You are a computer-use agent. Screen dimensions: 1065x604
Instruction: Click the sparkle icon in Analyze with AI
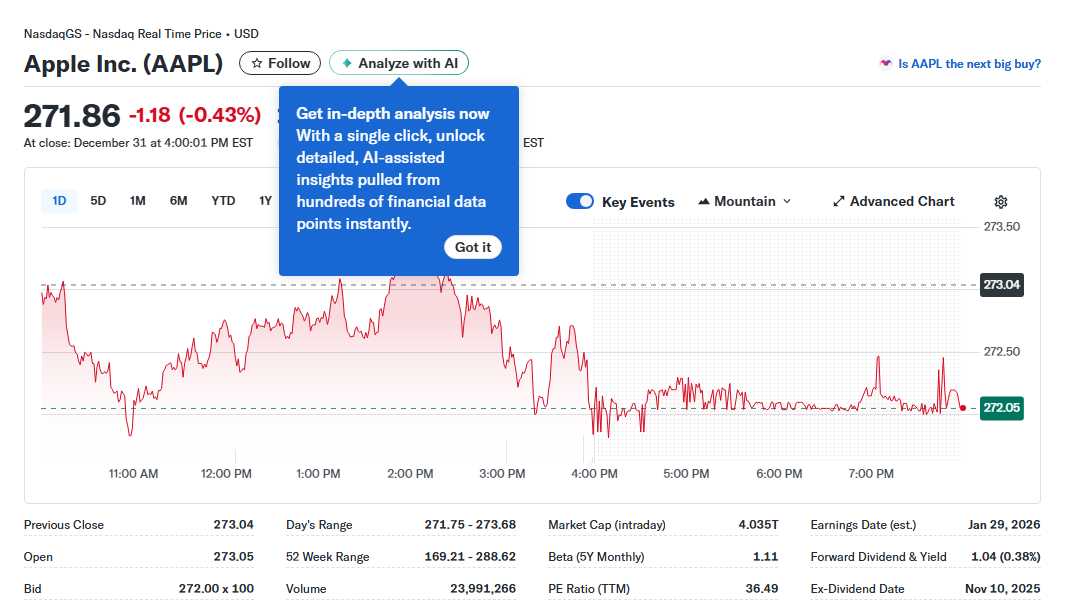click(347, 63)
